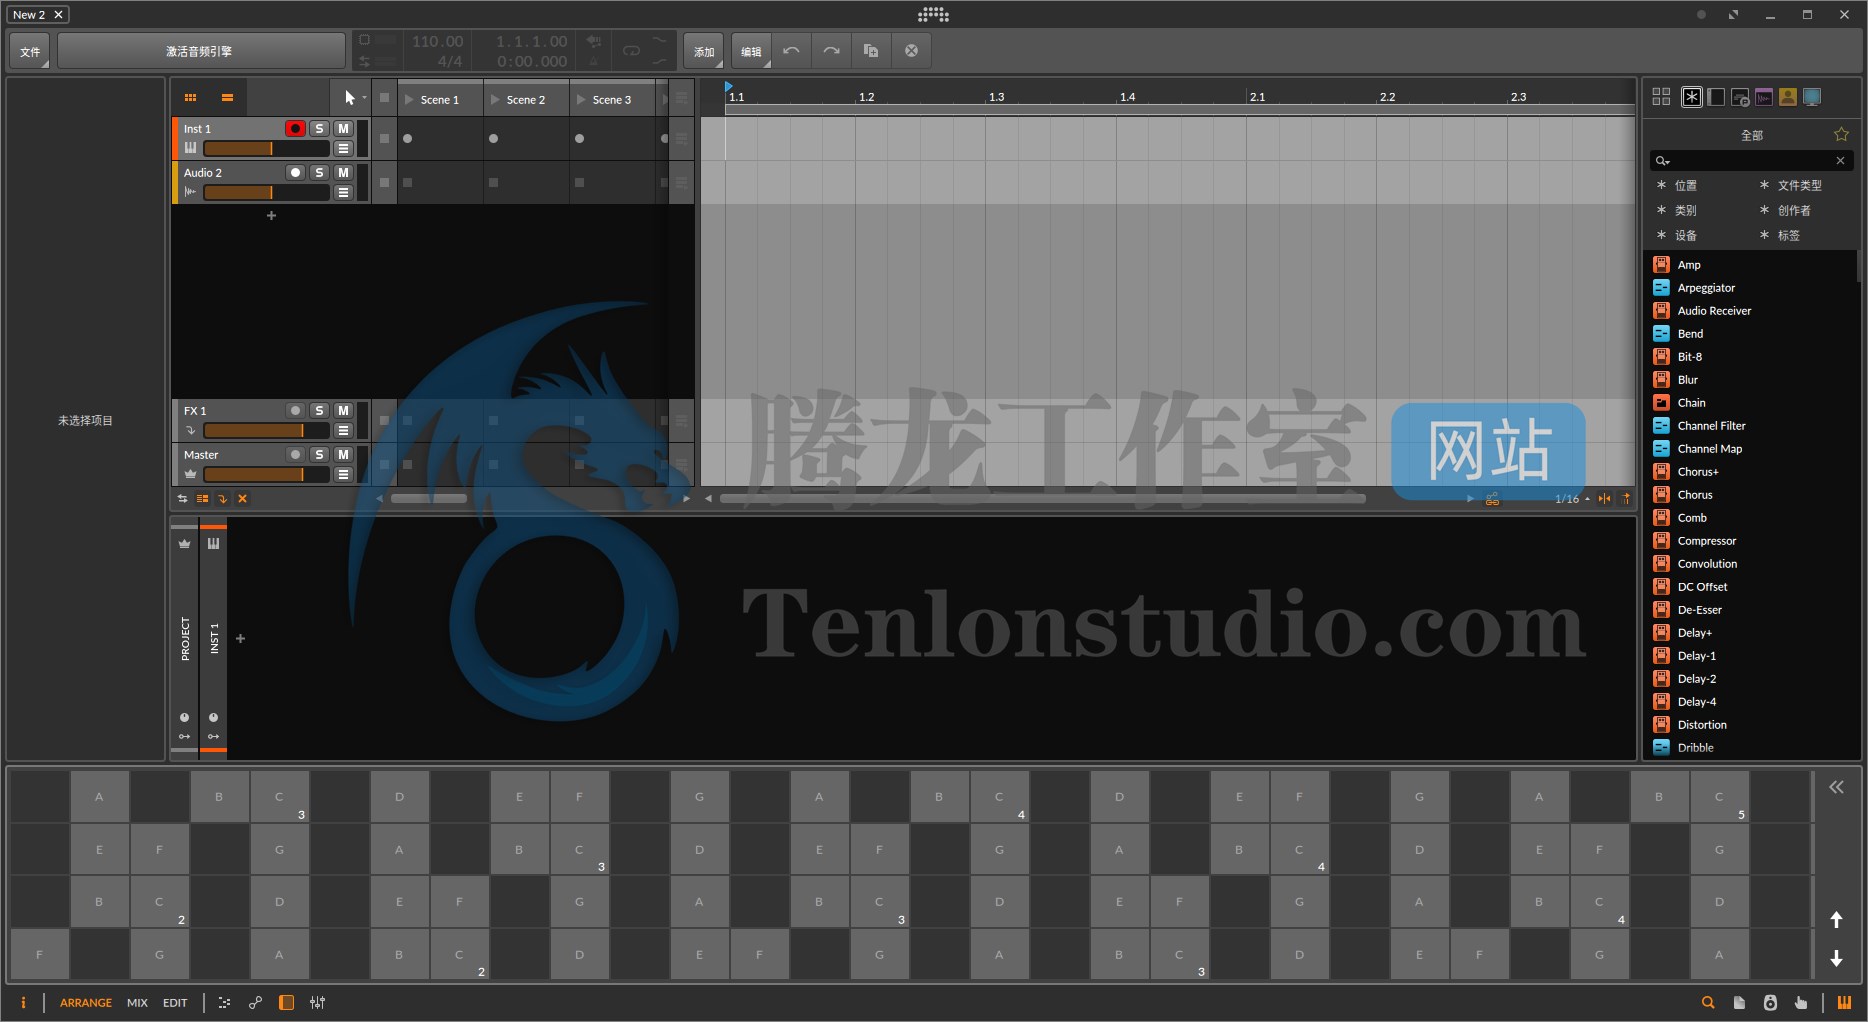The image size is (1868, 1022).
Task: Collapse the note keyboard panel
Action: click(1836, 788)
